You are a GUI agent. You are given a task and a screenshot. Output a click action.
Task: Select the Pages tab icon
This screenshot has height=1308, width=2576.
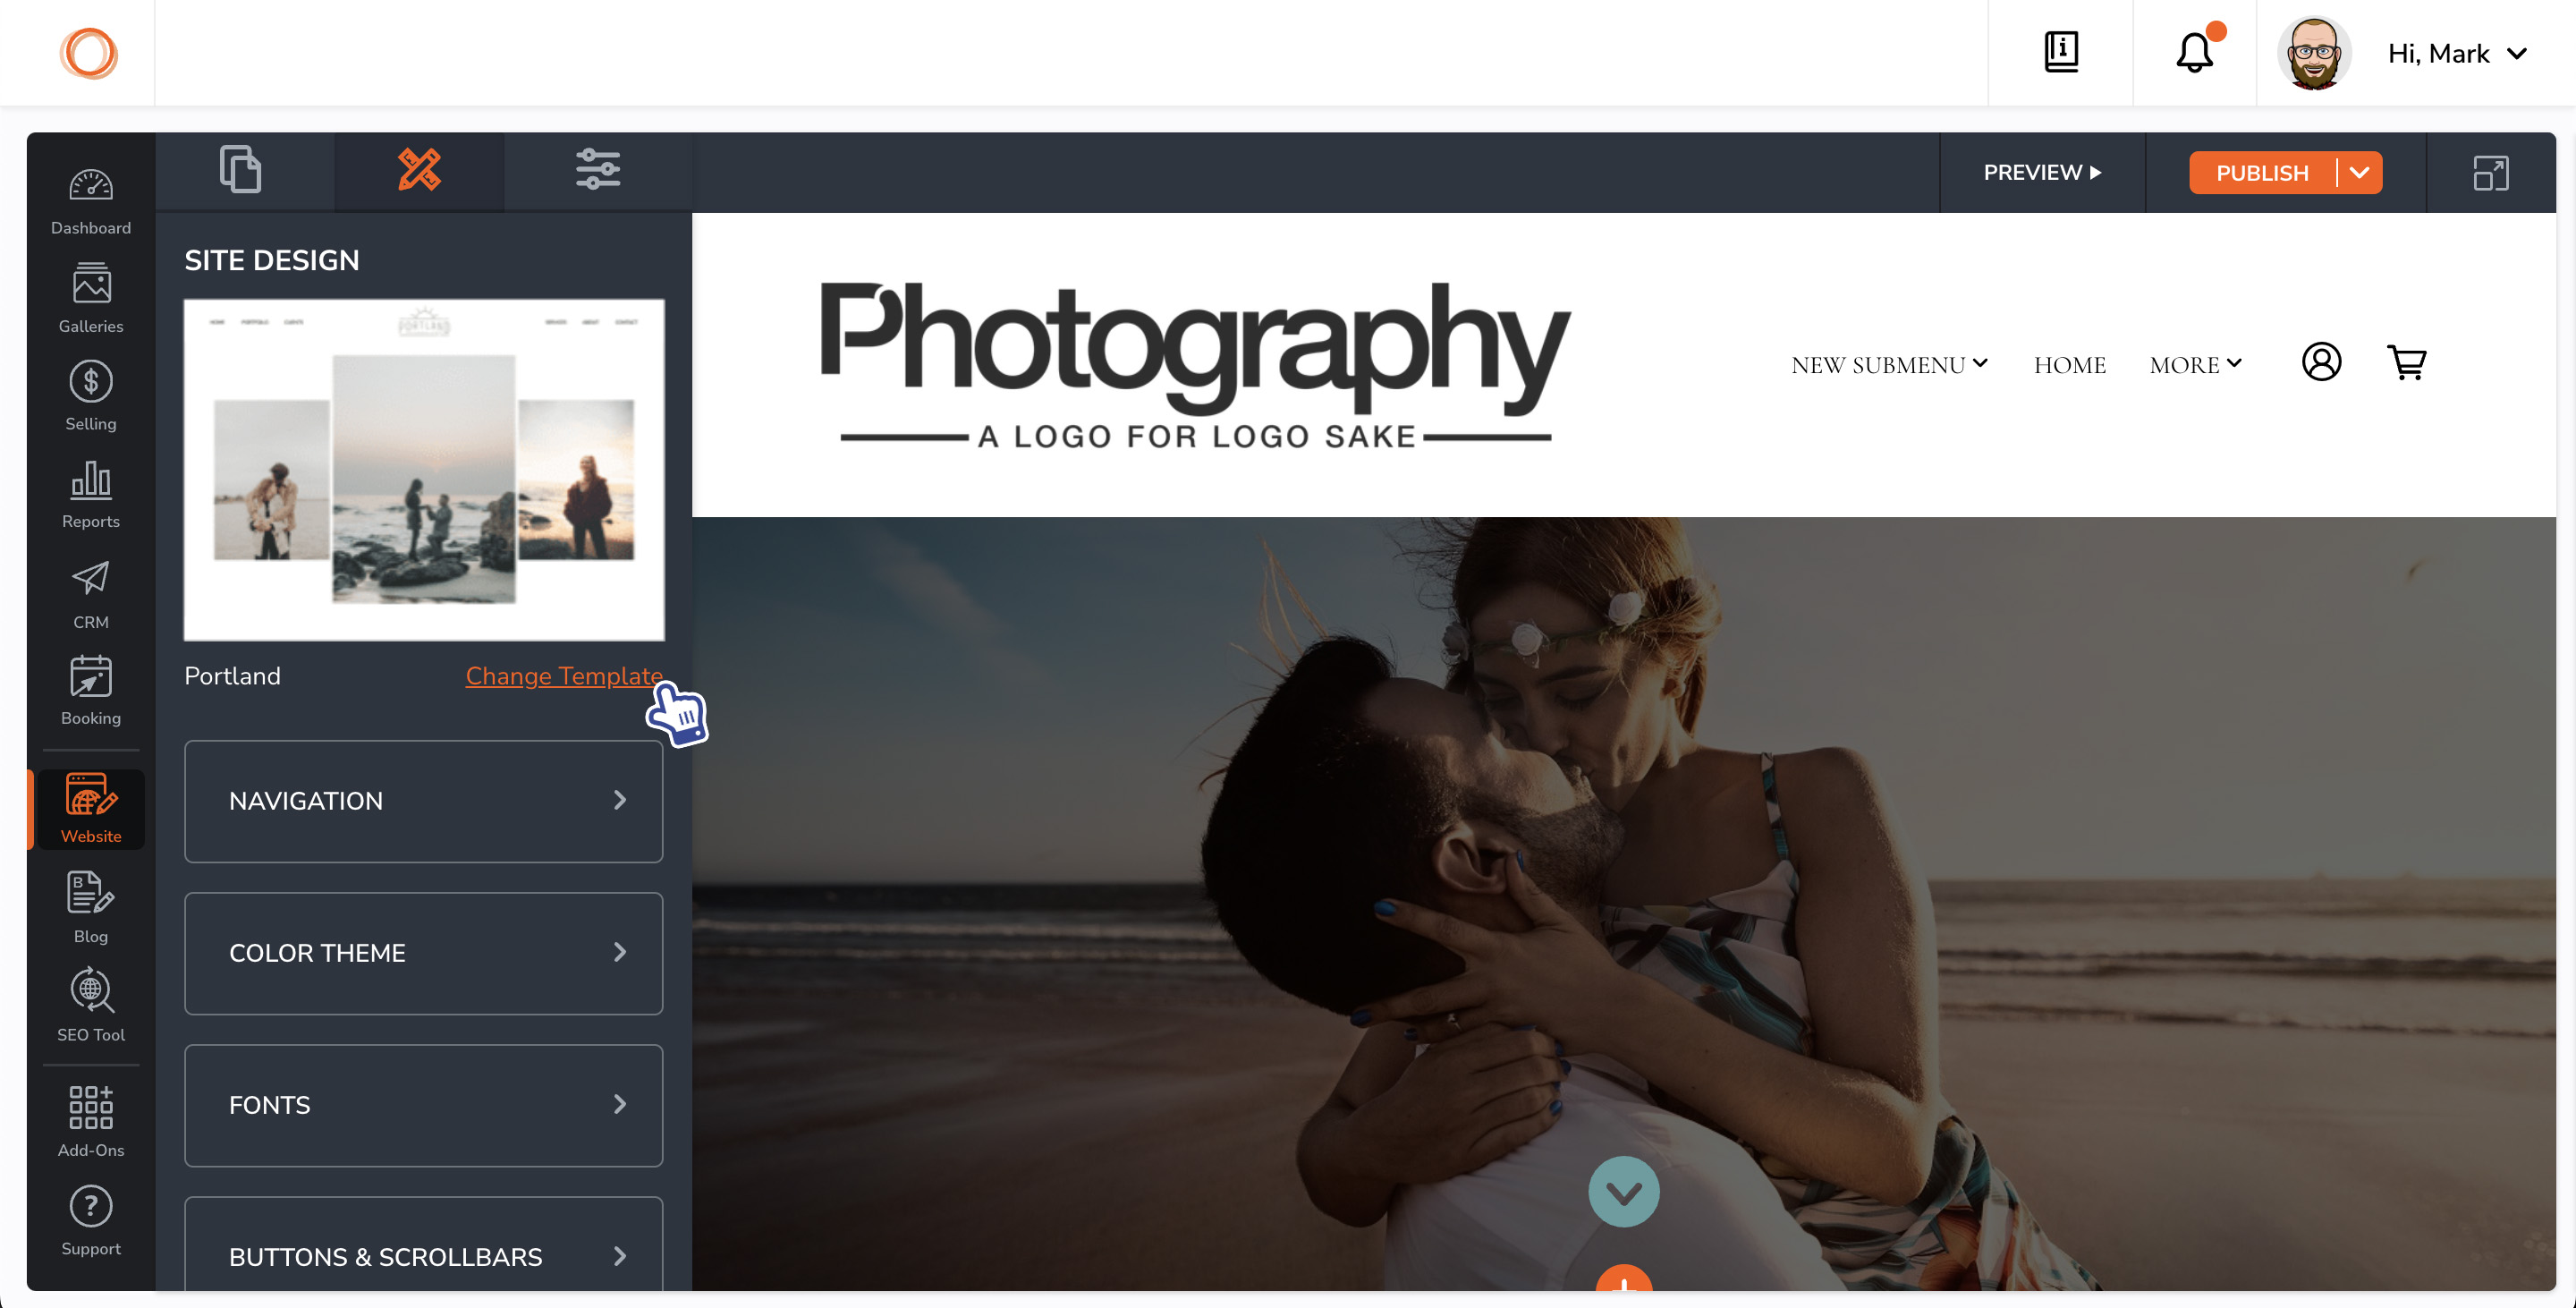(239, 172)
